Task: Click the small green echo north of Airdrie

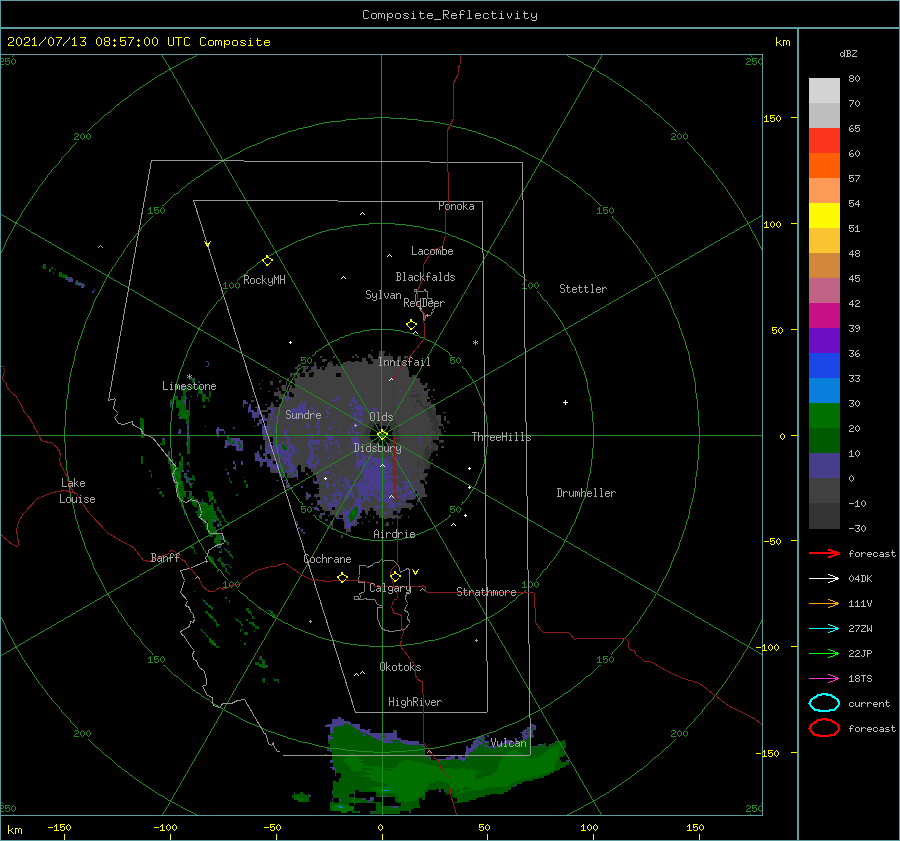Action: 353,514
